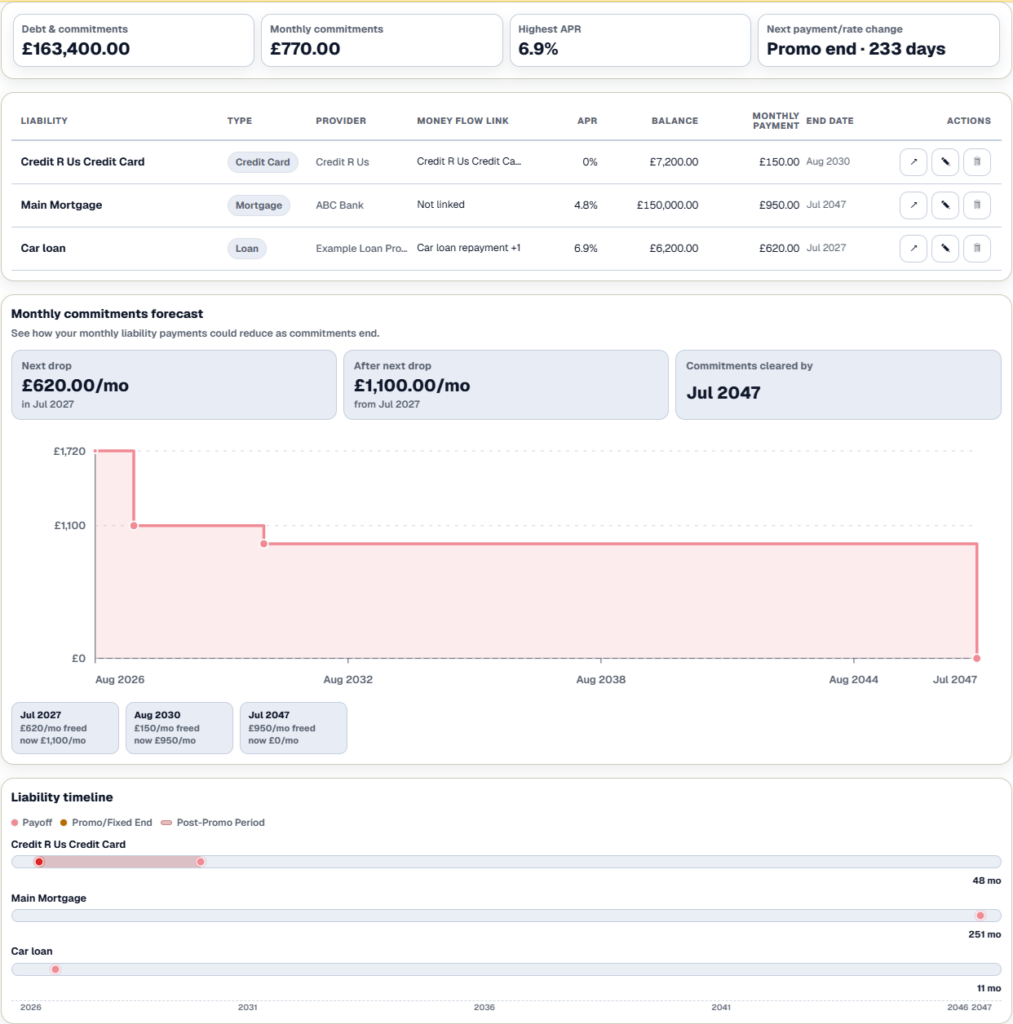The image size is (1013, 1024).
Task: Edit the Credit R Us Credit Card liability
Action: 945,162
